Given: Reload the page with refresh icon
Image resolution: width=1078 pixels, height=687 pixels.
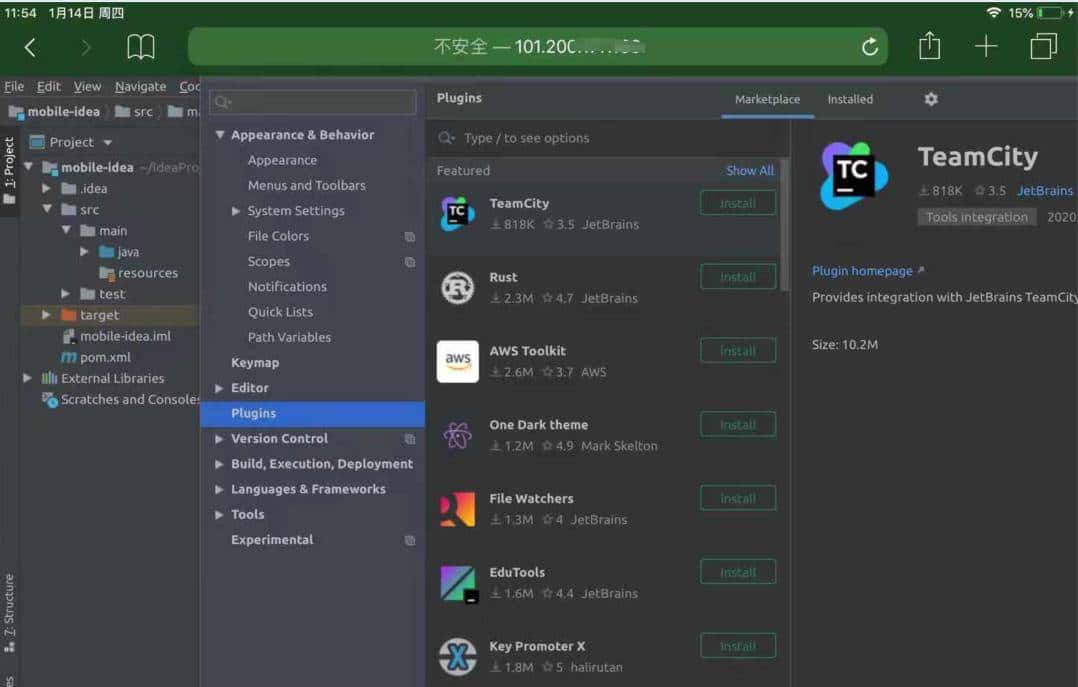Looking at the screenshot, I should pyautogui.click(x=869, y=47).
